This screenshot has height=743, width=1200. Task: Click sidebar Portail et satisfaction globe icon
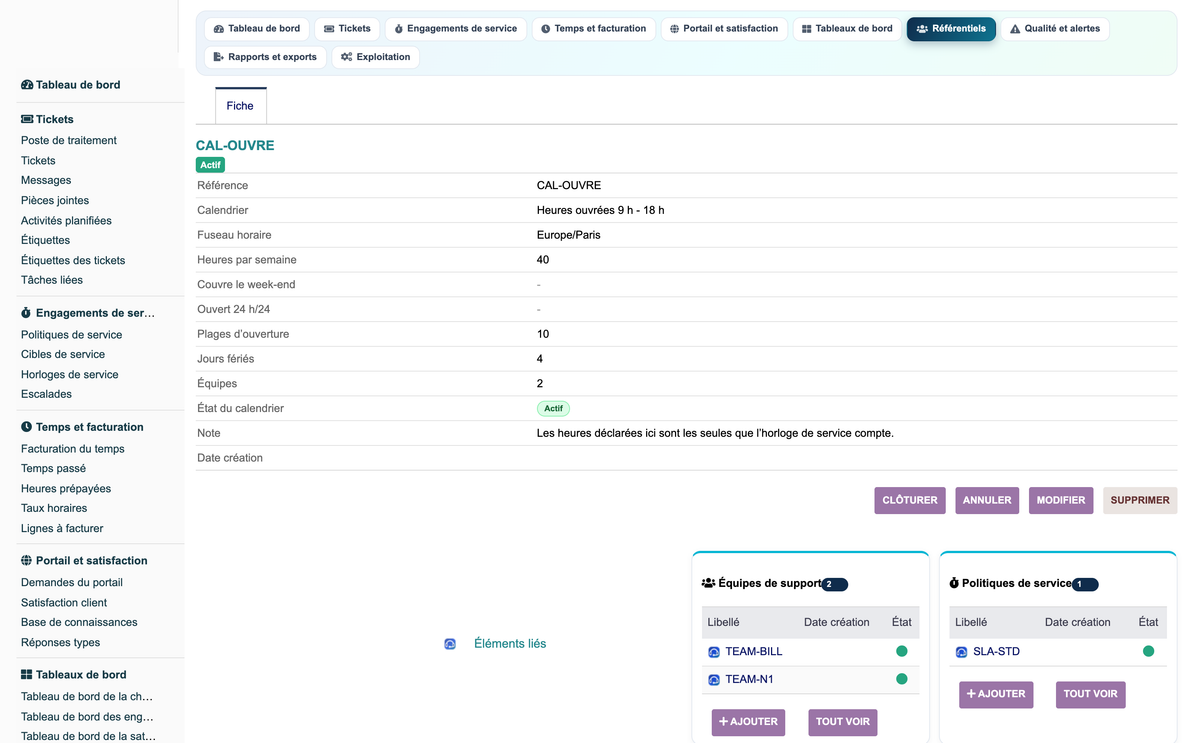tap(27, 561)
